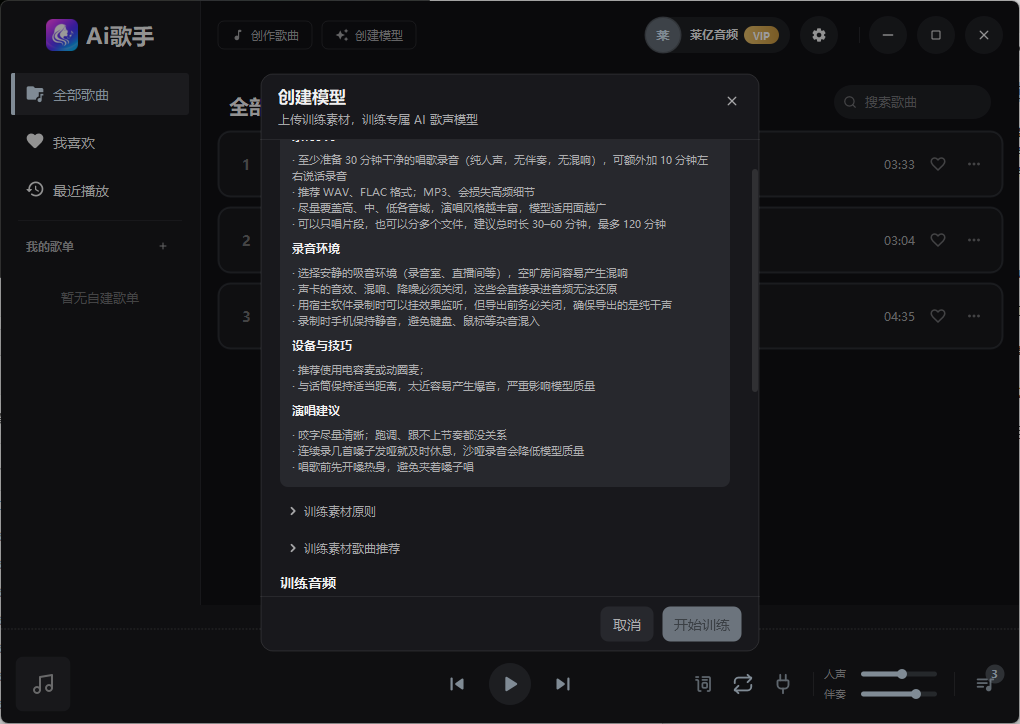
Task: Skip to the previous track
Action: pos(457,684)
